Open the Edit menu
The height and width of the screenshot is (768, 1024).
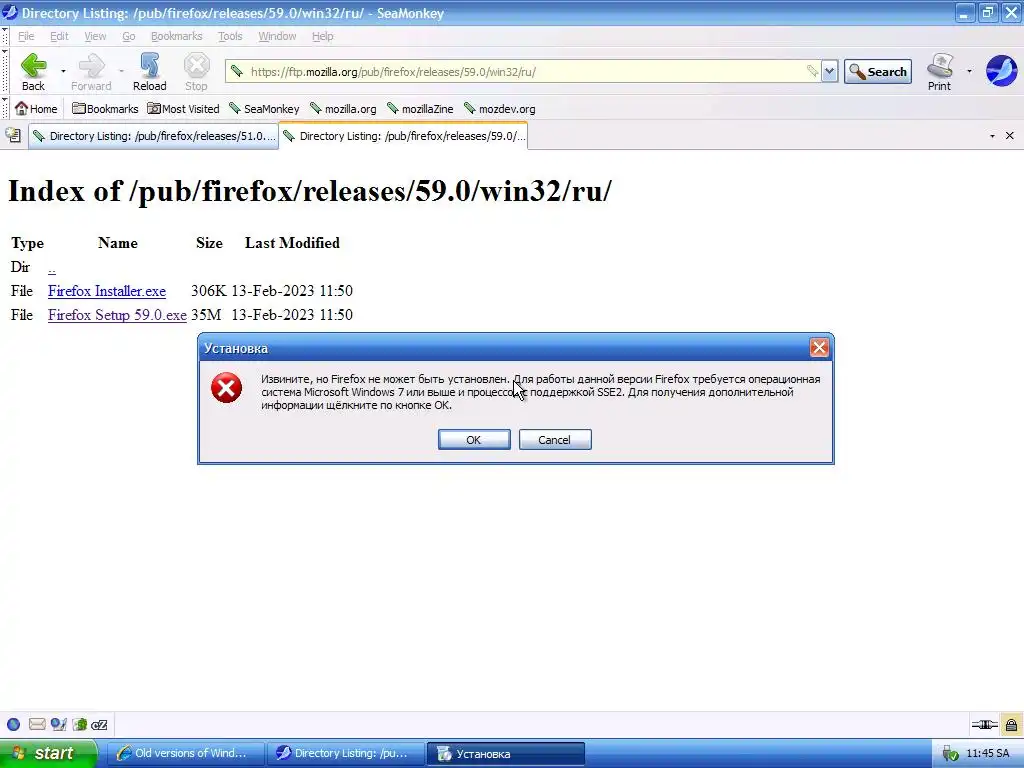[x=59, y=36]
